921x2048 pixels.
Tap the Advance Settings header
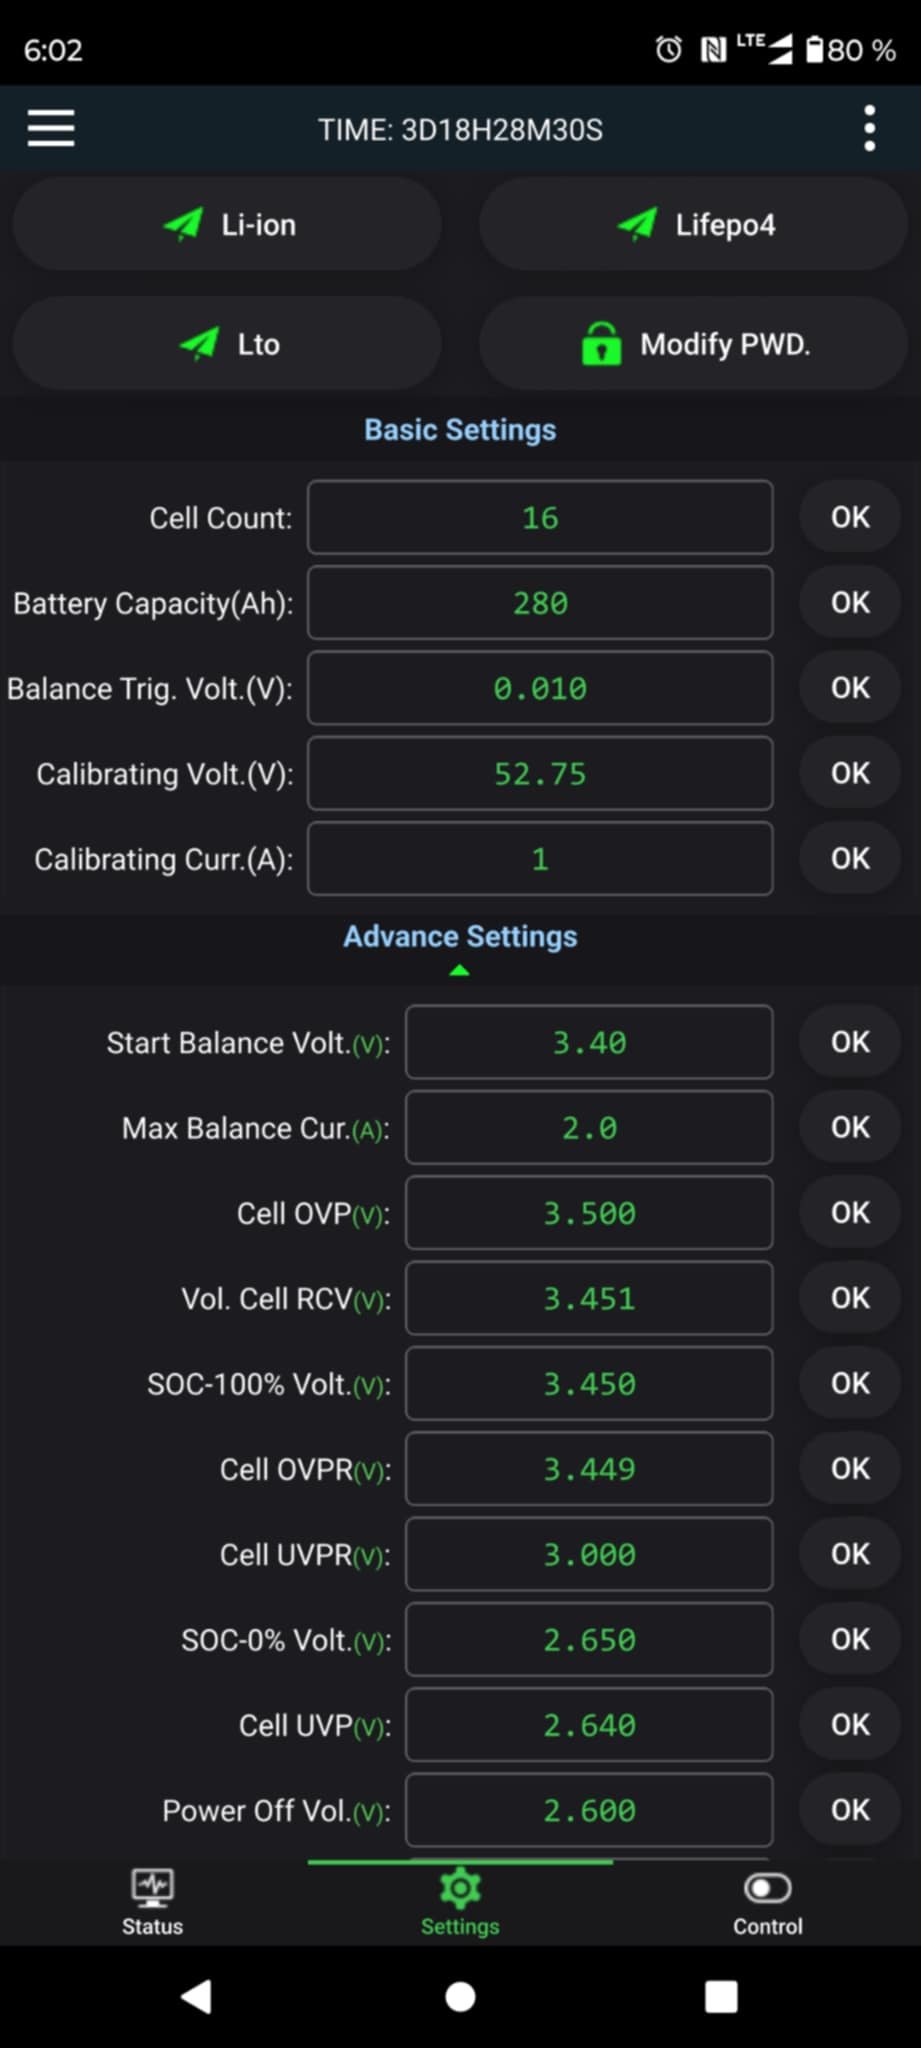(460, 936)
